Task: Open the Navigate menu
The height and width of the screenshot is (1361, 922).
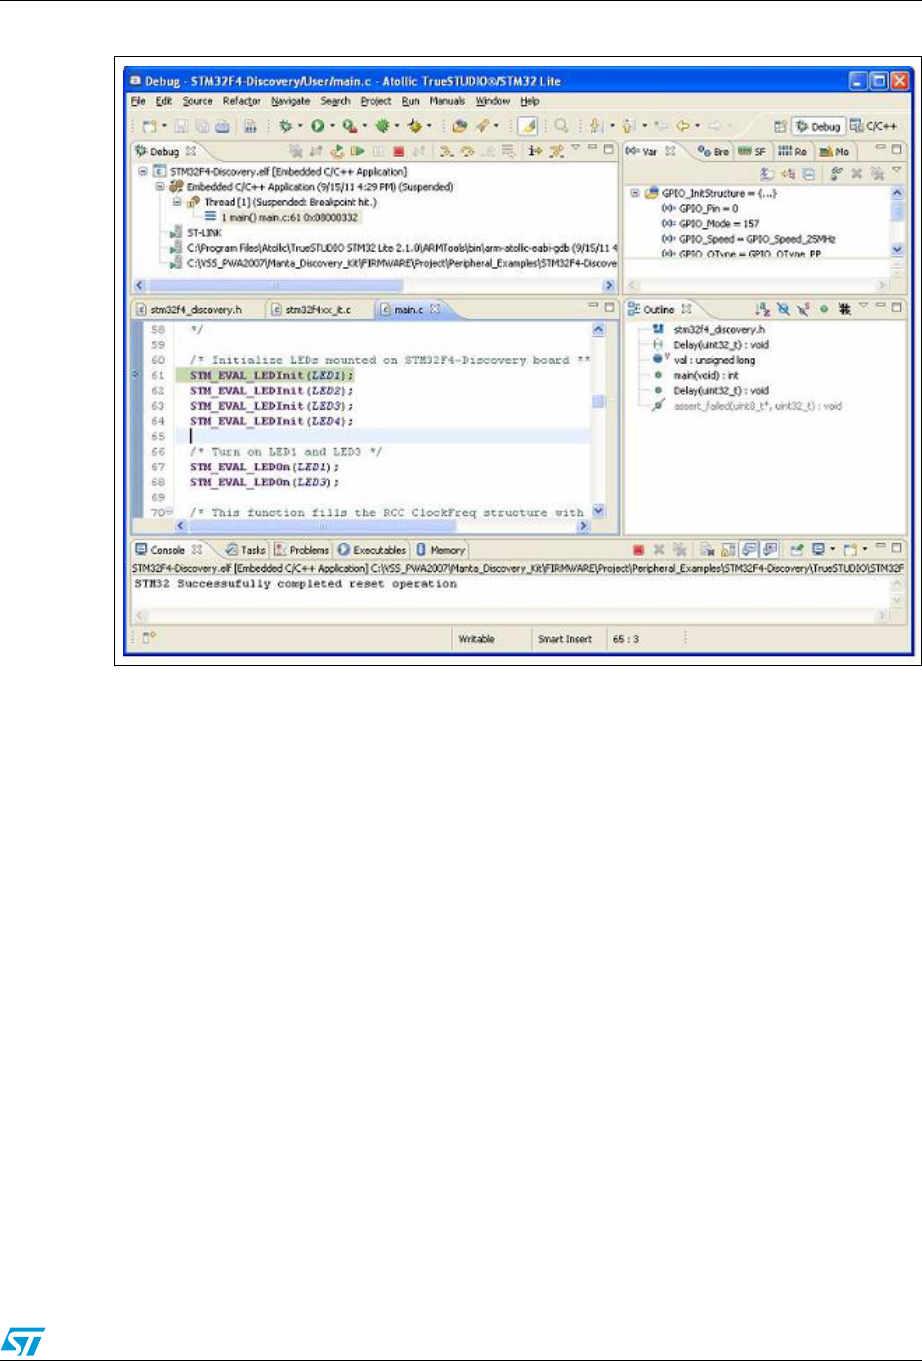Action: (291, 101)
